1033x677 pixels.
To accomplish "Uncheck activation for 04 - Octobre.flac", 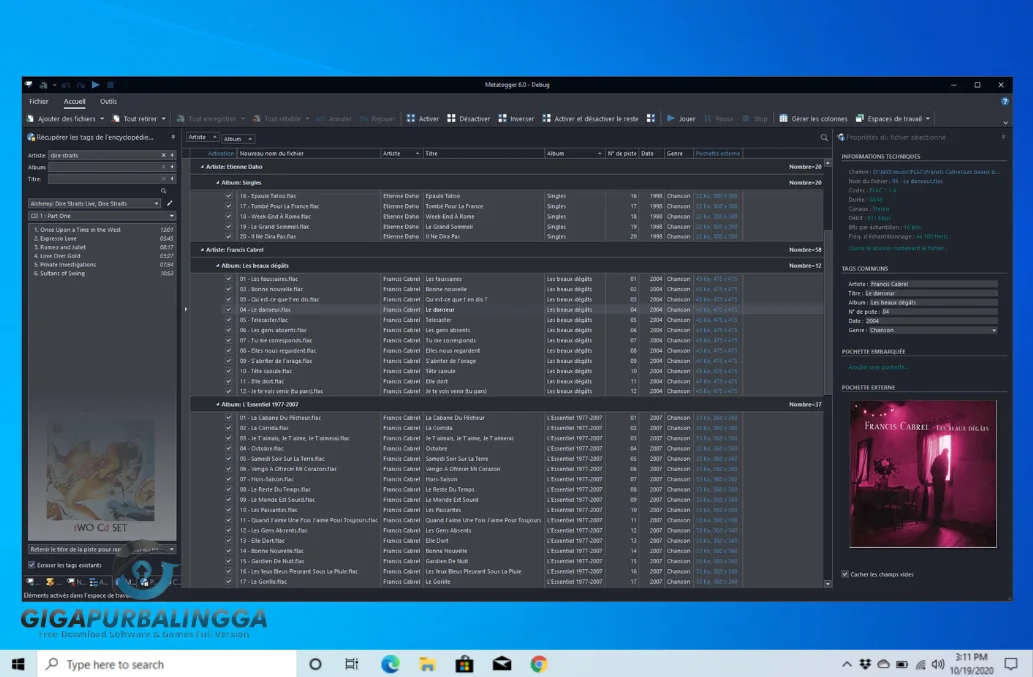I will click(x=229, y=448).
